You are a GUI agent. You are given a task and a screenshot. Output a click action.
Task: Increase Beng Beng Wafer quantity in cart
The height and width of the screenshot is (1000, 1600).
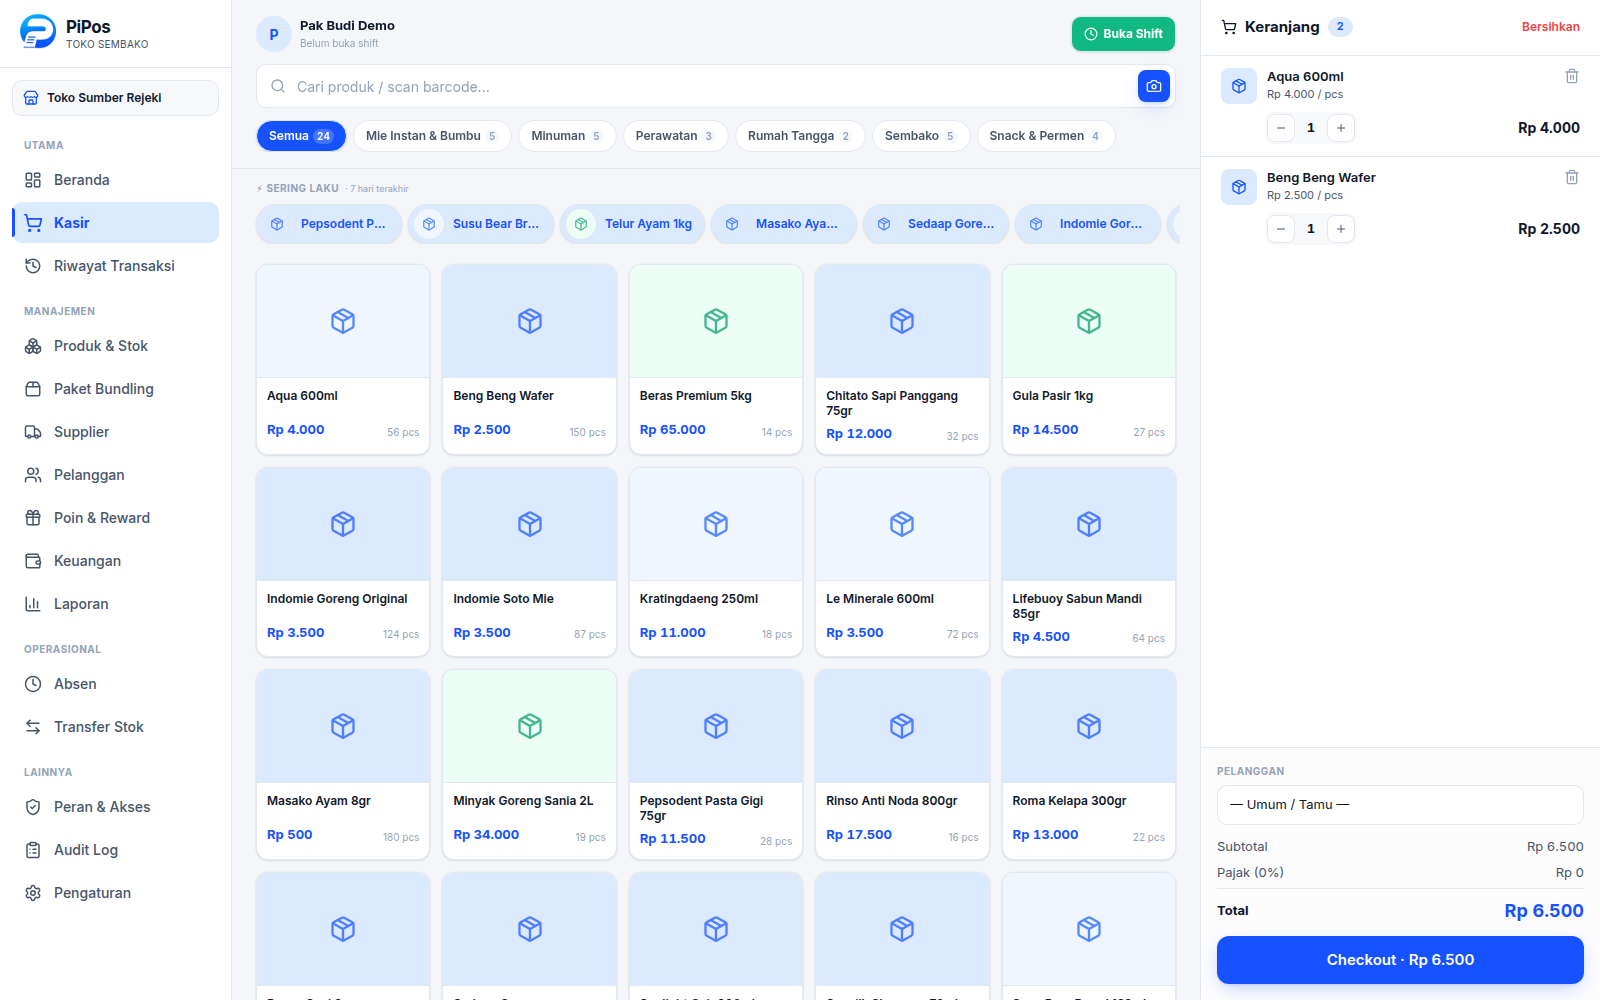pos(1340,229)
